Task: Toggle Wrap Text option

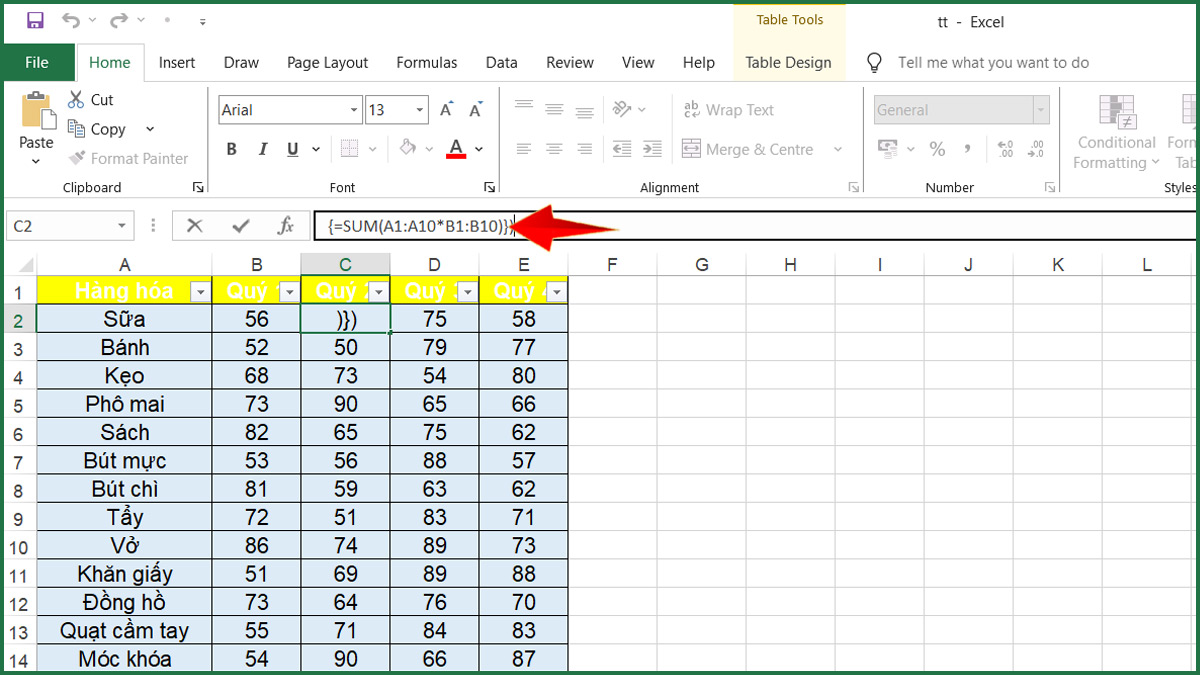Action: click(x=728, y=110)
